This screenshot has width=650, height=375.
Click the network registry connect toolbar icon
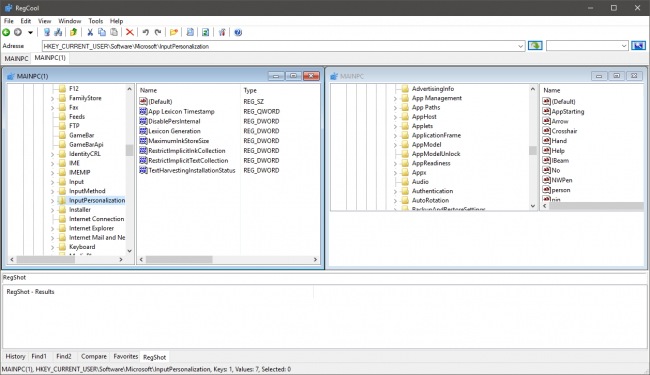click(58, 32)
